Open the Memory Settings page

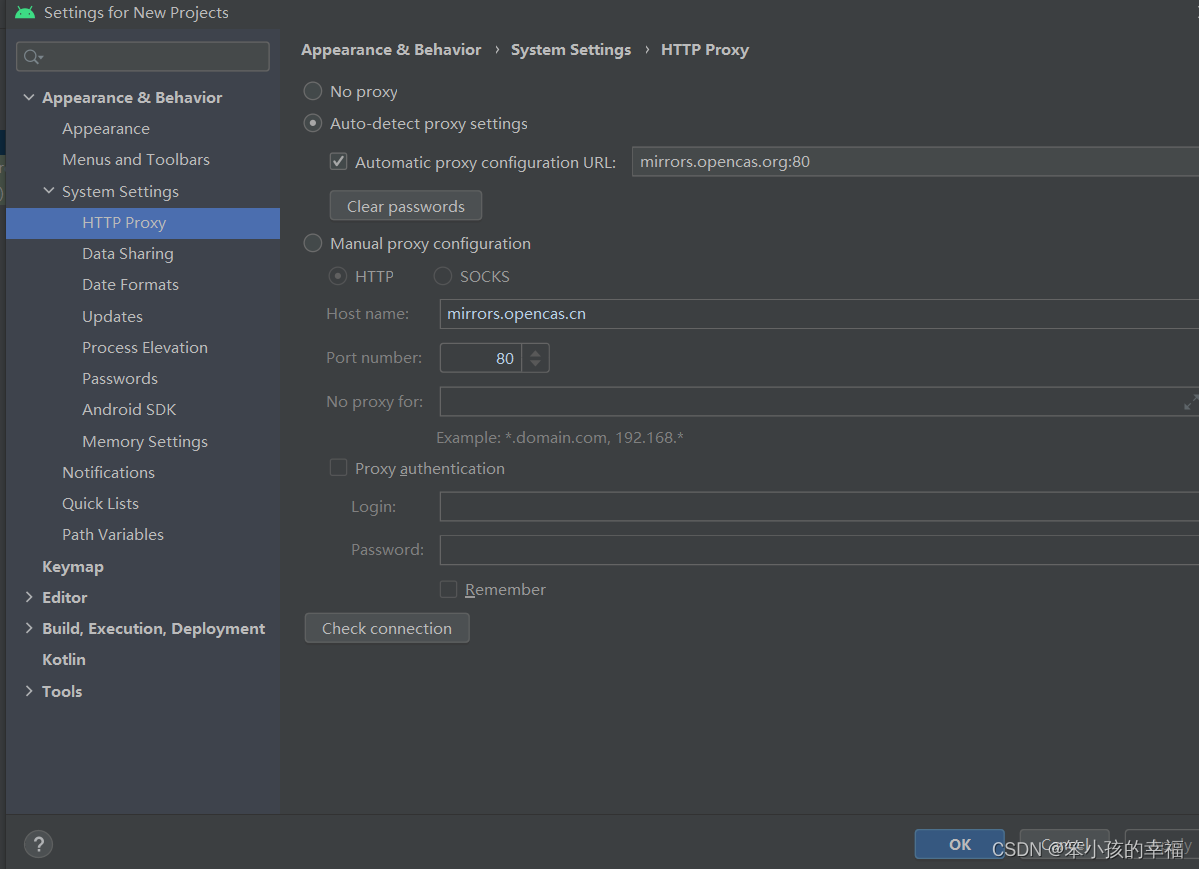(145, 441)
